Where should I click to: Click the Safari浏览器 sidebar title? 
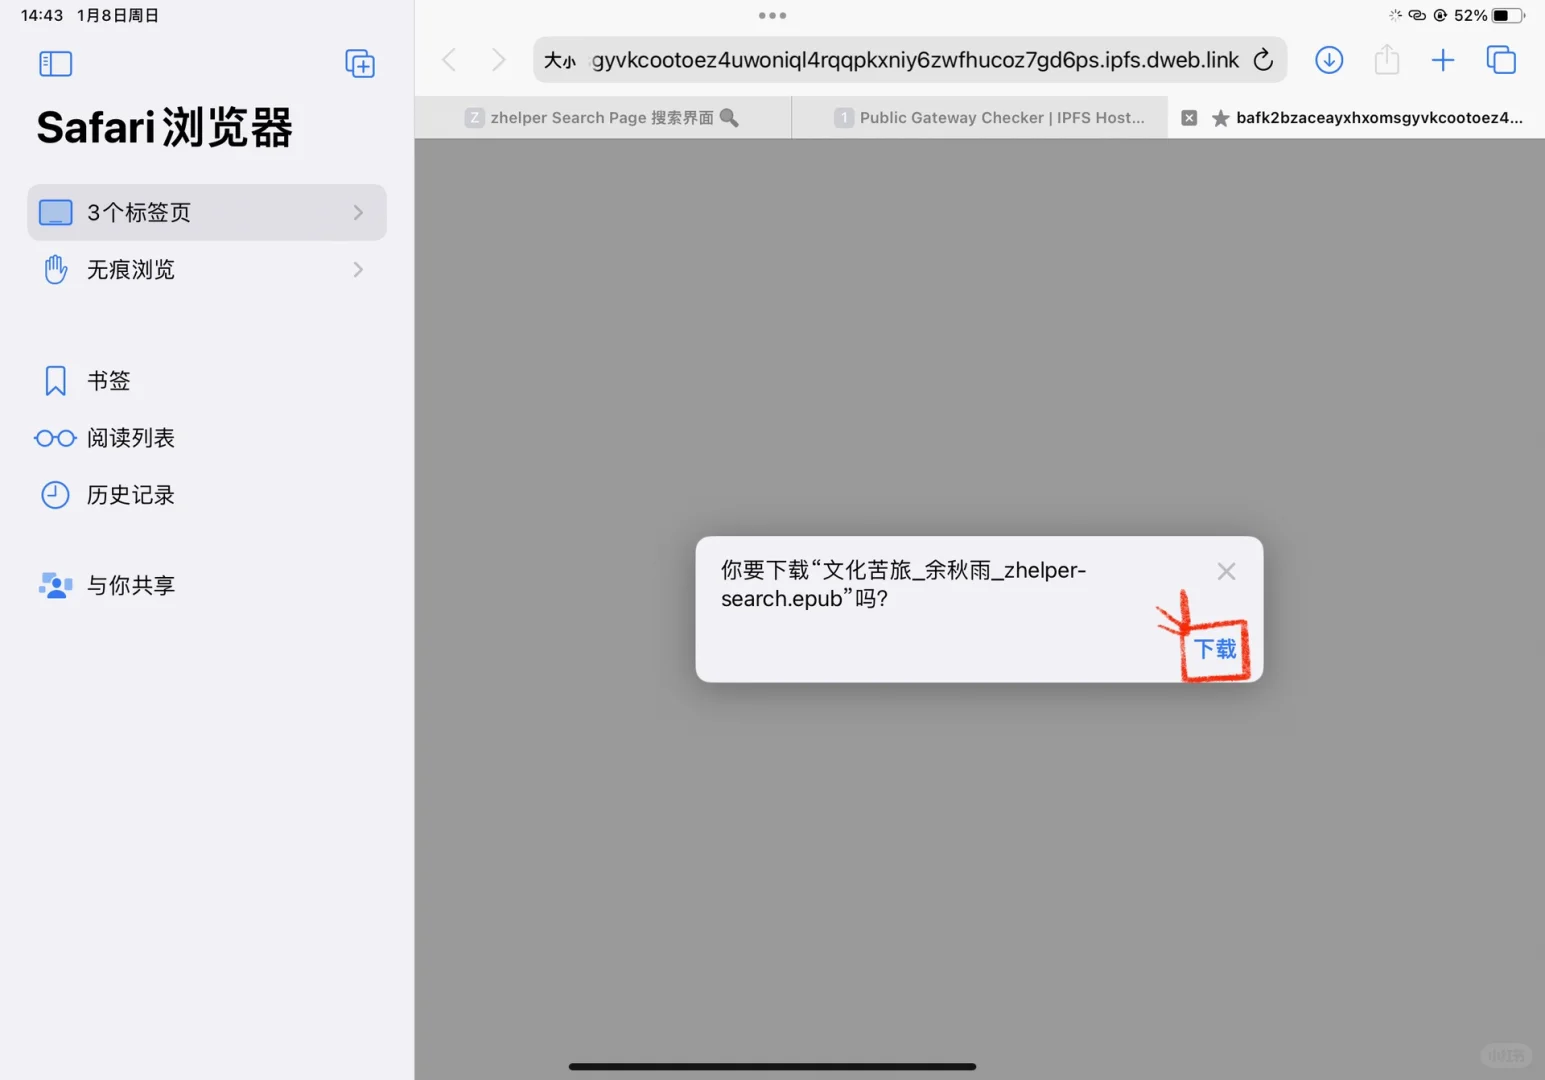click(165, 128)
